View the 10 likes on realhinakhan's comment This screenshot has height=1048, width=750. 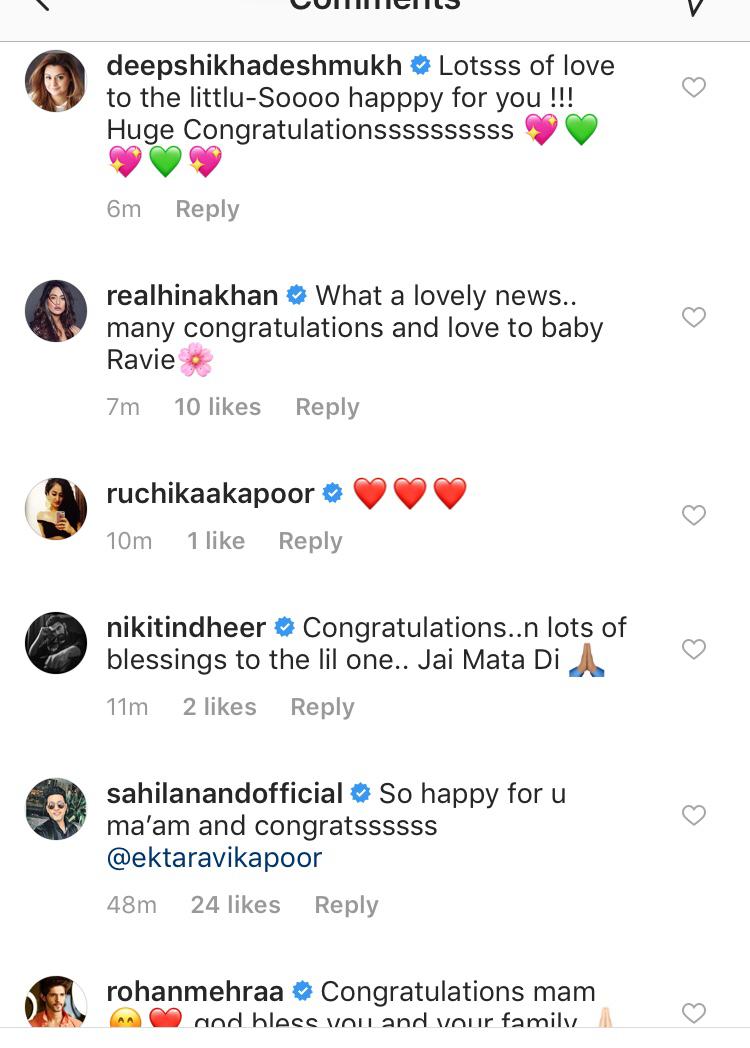pos(217,407)
